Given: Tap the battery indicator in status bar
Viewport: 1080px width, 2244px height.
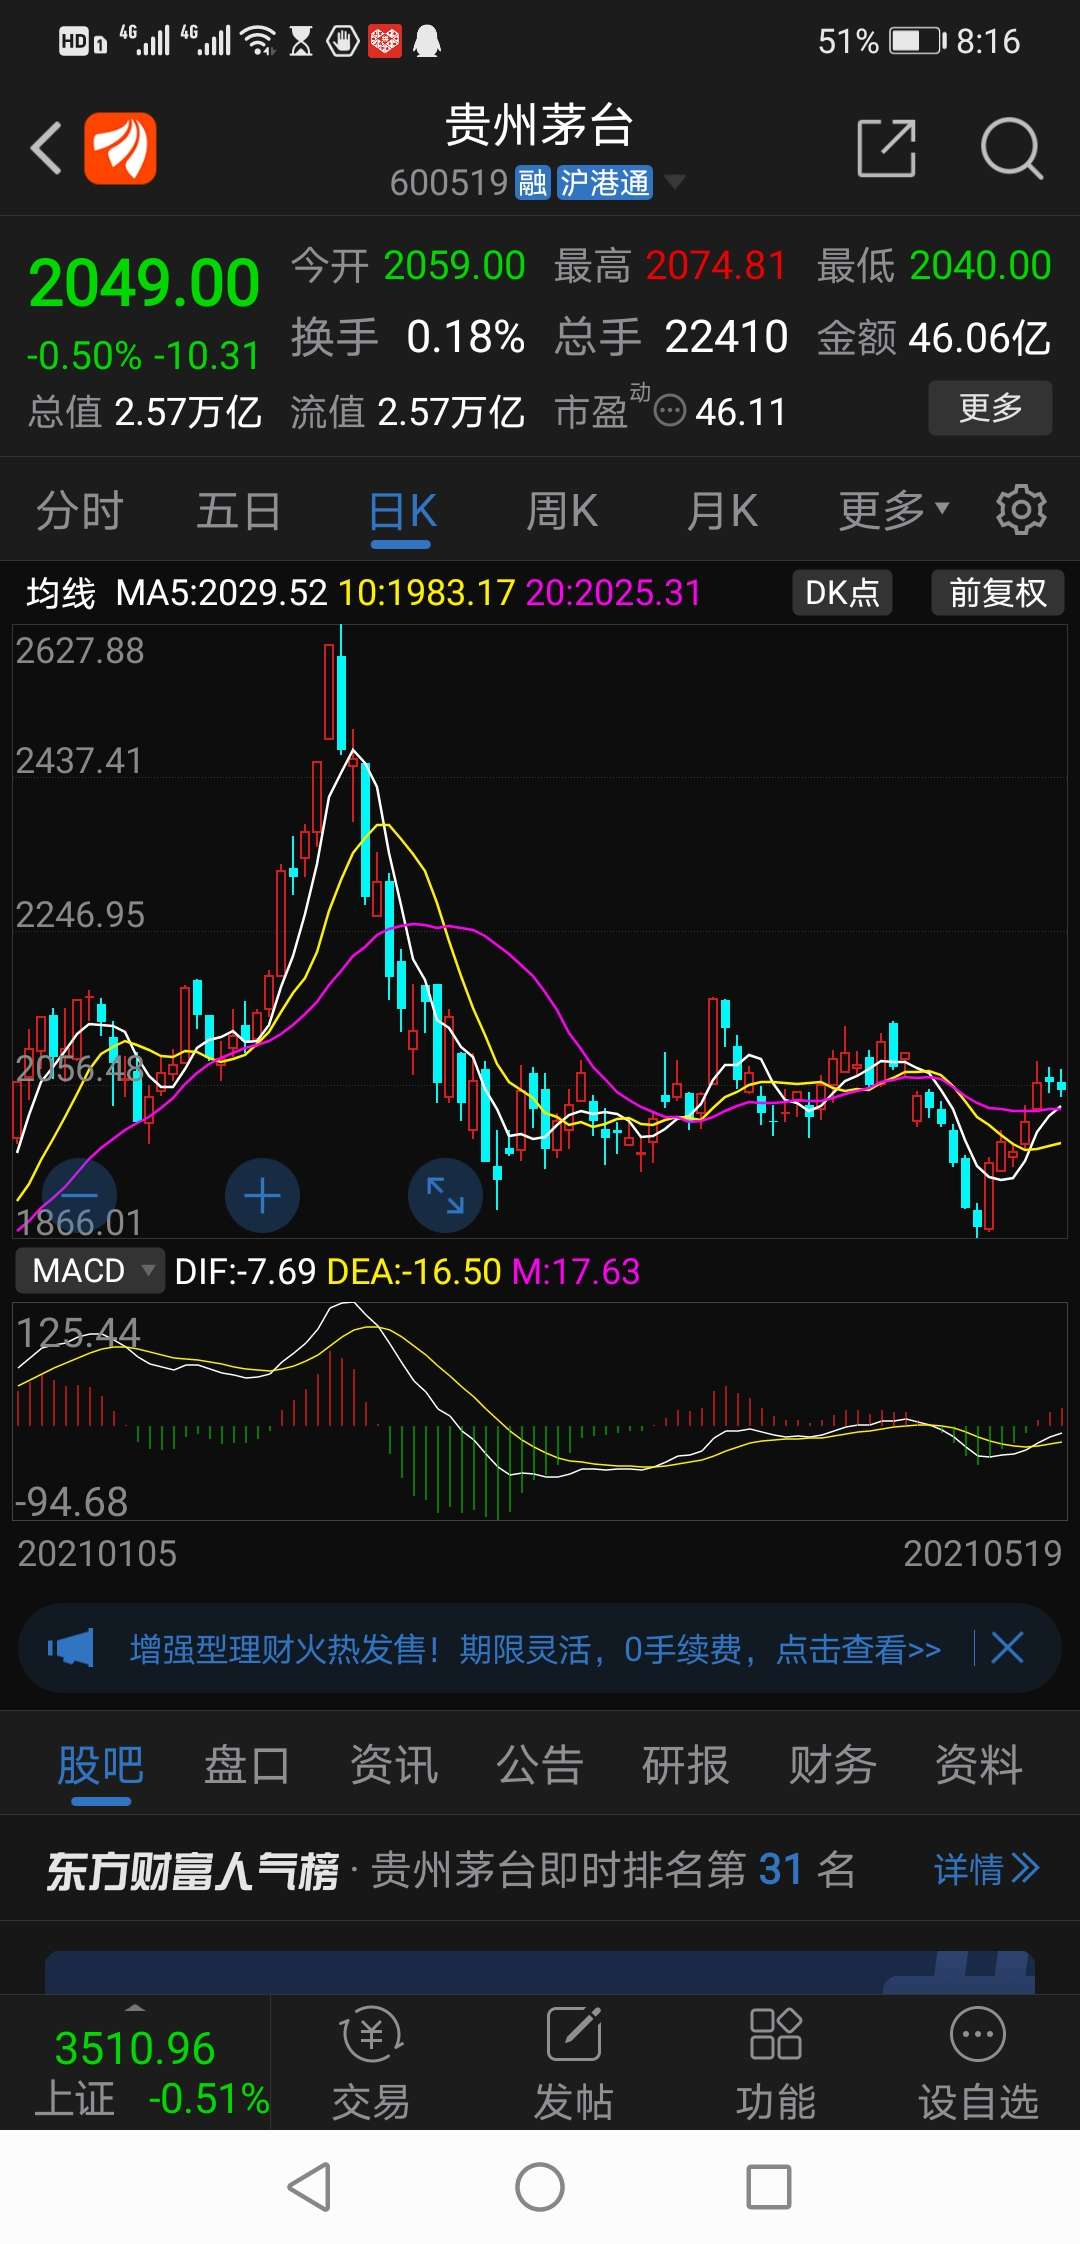Looking at the screenshot, I should [x=917, y=41].
